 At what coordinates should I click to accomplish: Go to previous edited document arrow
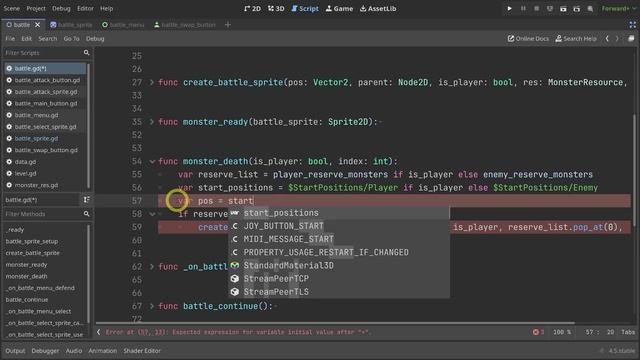point(607,39)
